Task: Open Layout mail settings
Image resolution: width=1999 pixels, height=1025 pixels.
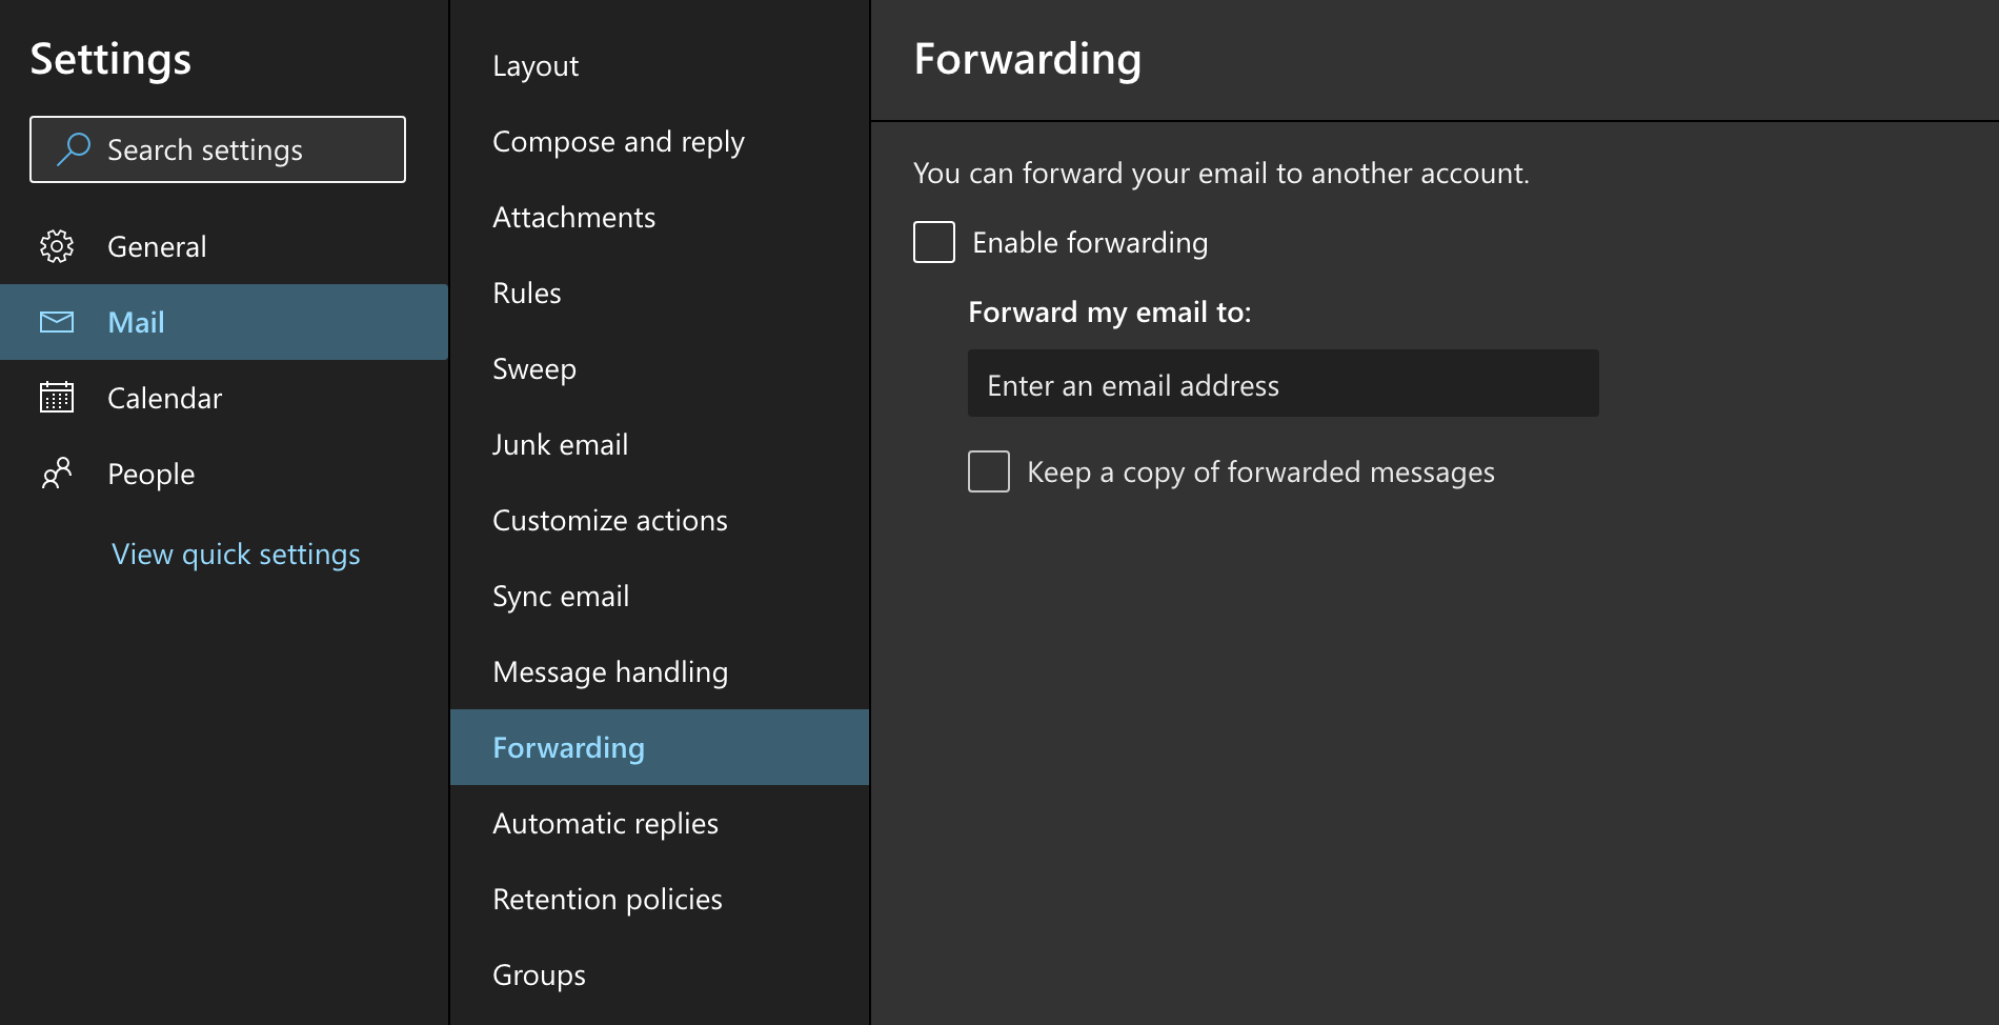Action: pos(660,66)
